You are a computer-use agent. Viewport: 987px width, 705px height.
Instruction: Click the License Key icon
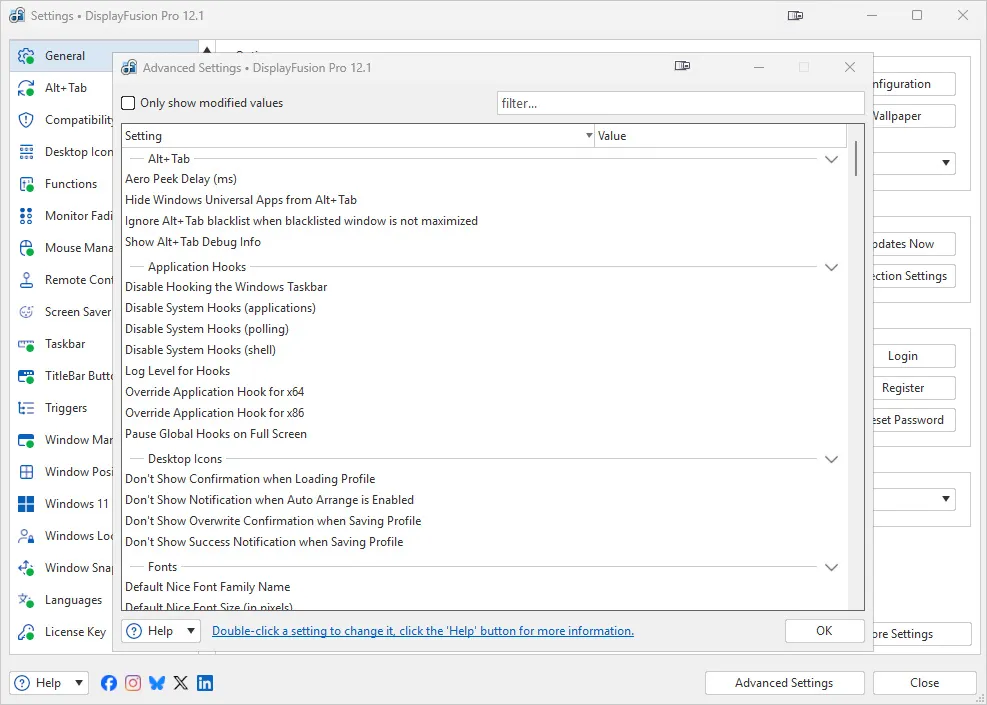click(26, 632)
